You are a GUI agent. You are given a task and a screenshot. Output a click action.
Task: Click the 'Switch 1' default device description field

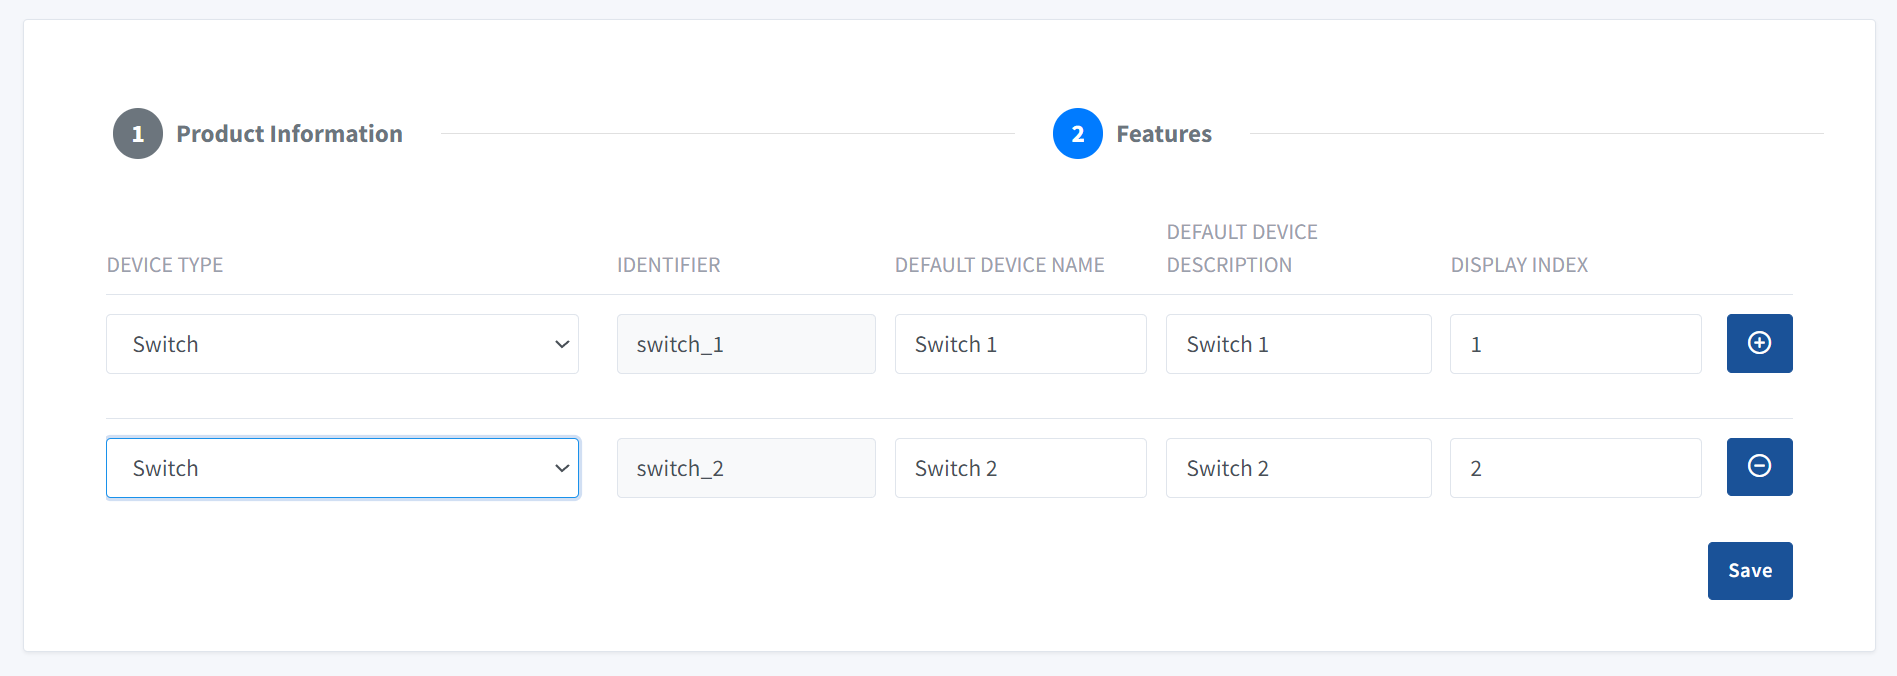coord(1298,344)
